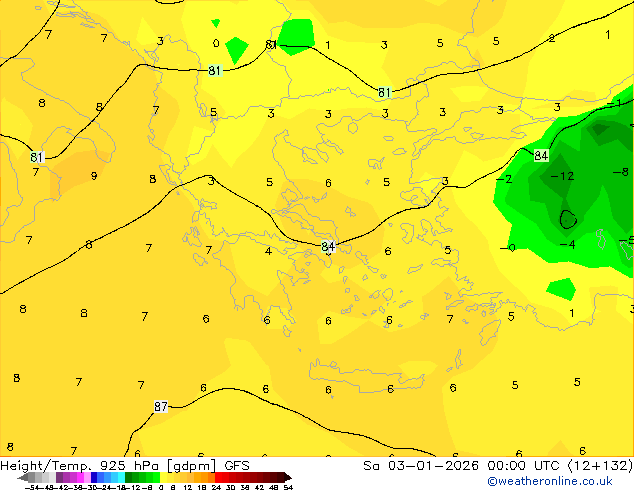634x490 pixels.
Task: Pick the bright red legend segment
Action: [x=218, y=477]
